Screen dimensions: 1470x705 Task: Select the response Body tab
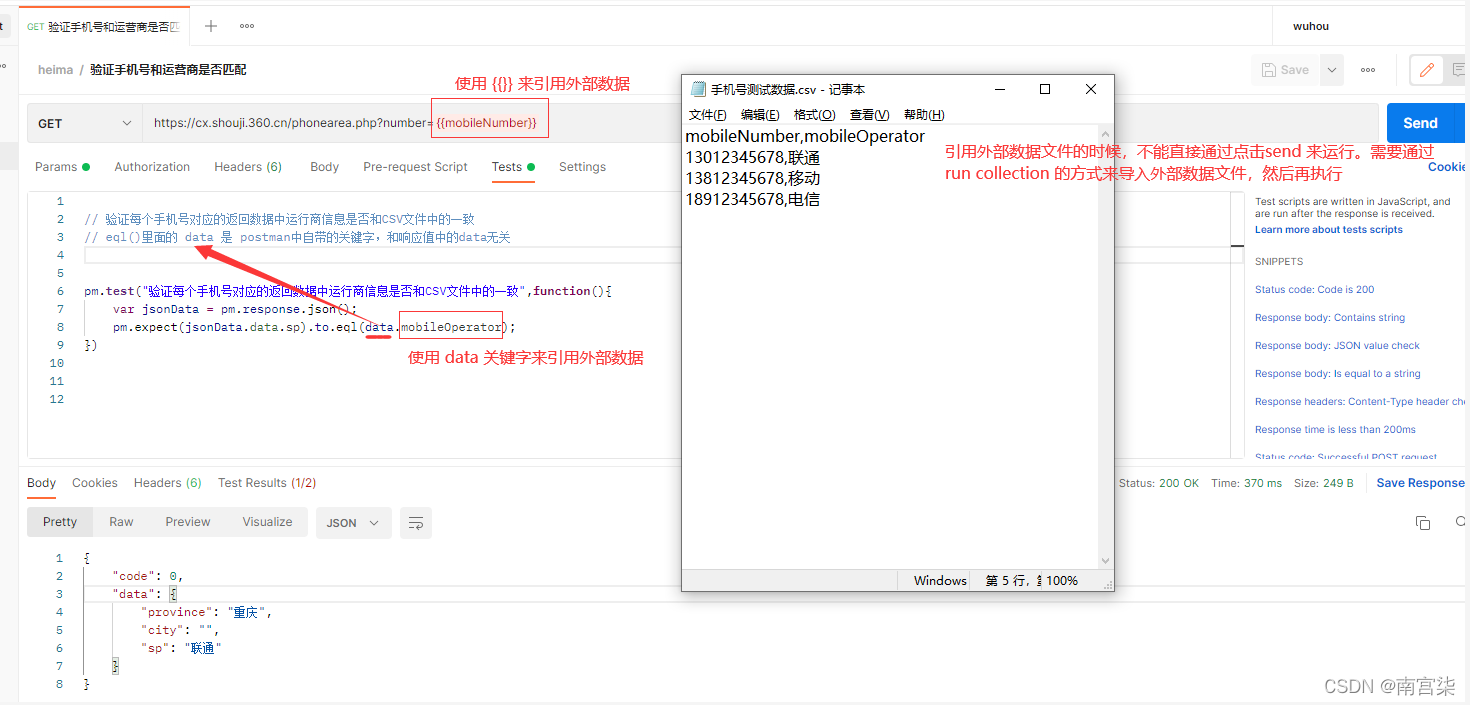tap(41, 483)
